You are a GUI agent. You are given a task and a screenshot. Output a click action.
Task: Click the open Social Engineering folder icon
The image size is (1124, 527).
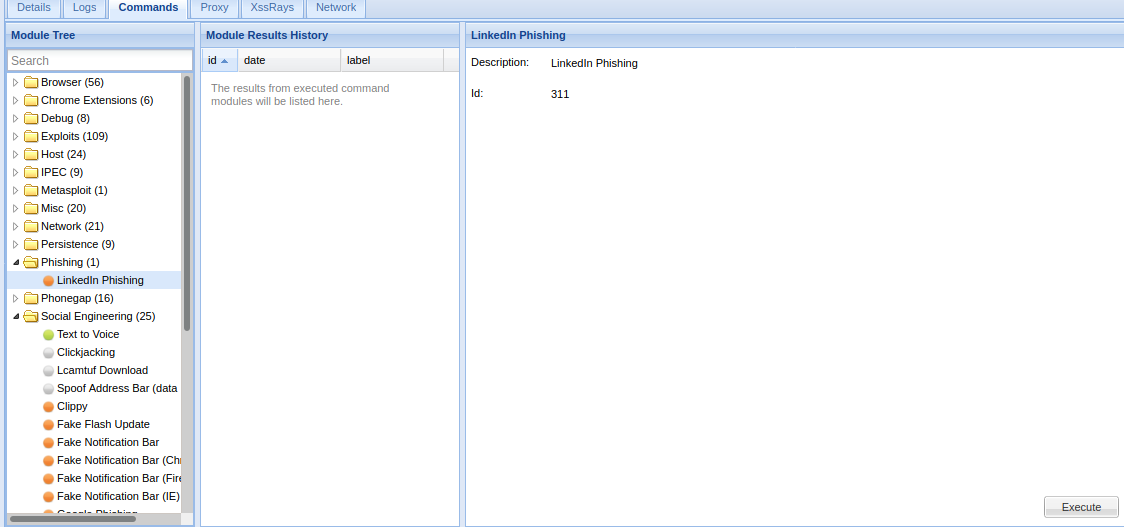tap(31, 316)
